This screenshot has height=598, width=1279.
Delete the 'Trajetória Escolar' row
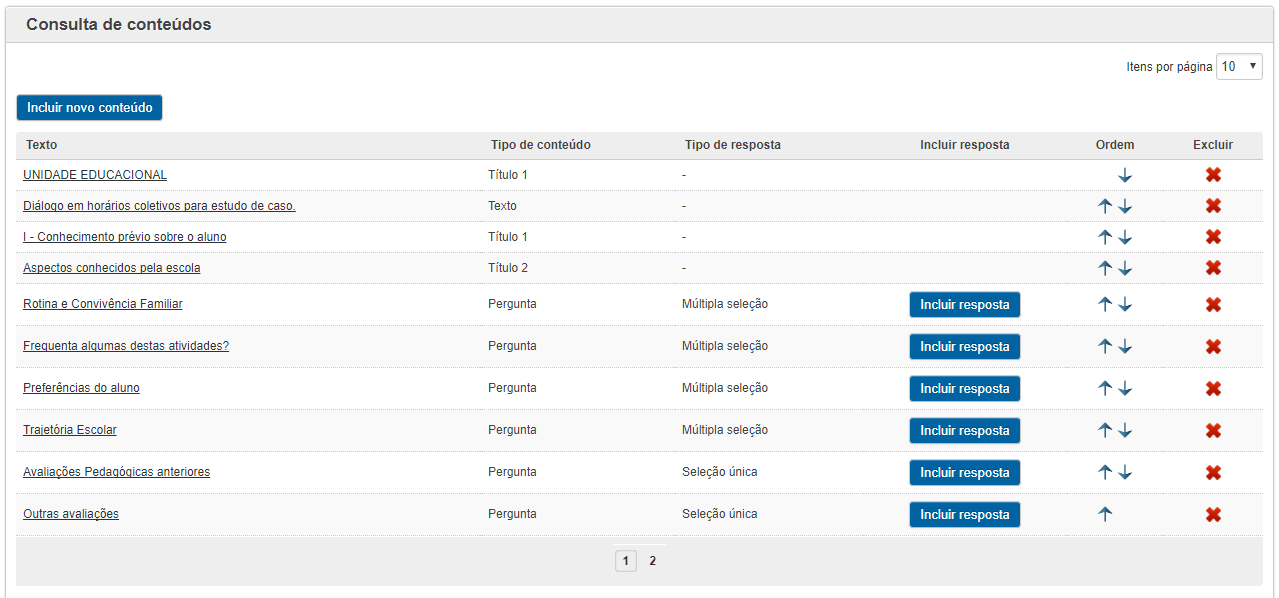coord(1213,431)
